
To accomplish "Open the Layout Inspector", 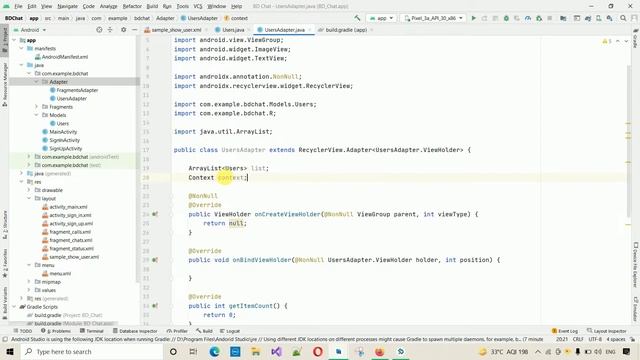I will pyautogui.click(x=607, y=331).
